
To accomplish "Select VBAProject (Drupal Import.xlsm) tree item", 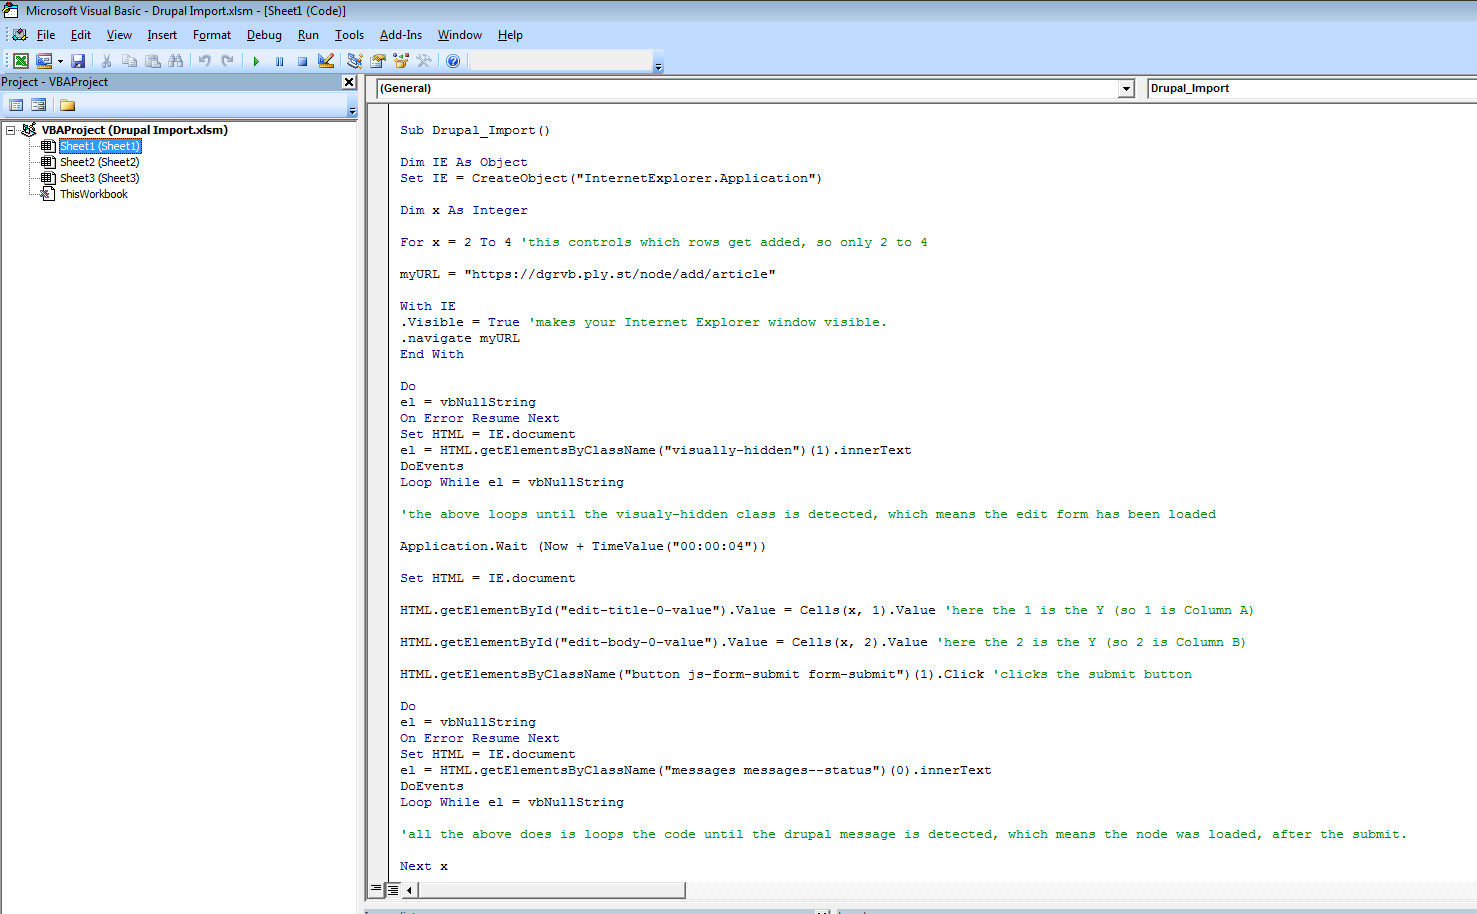I will tap(134, 130).
